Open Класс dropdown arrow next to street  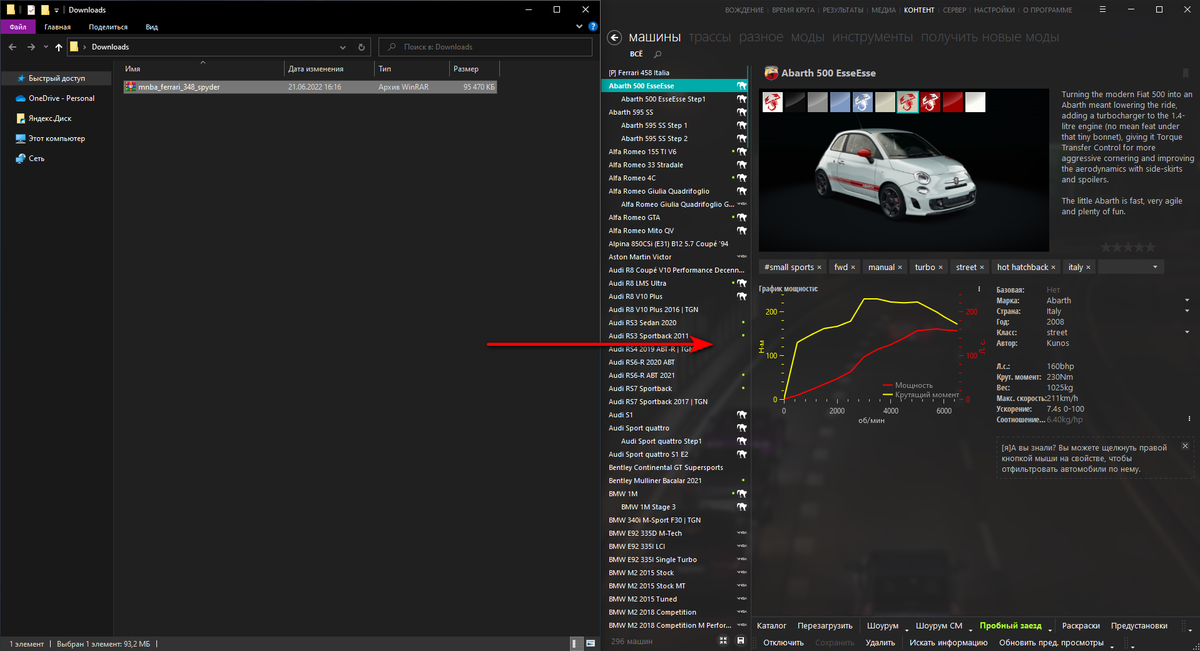[x=1189, y=332]
